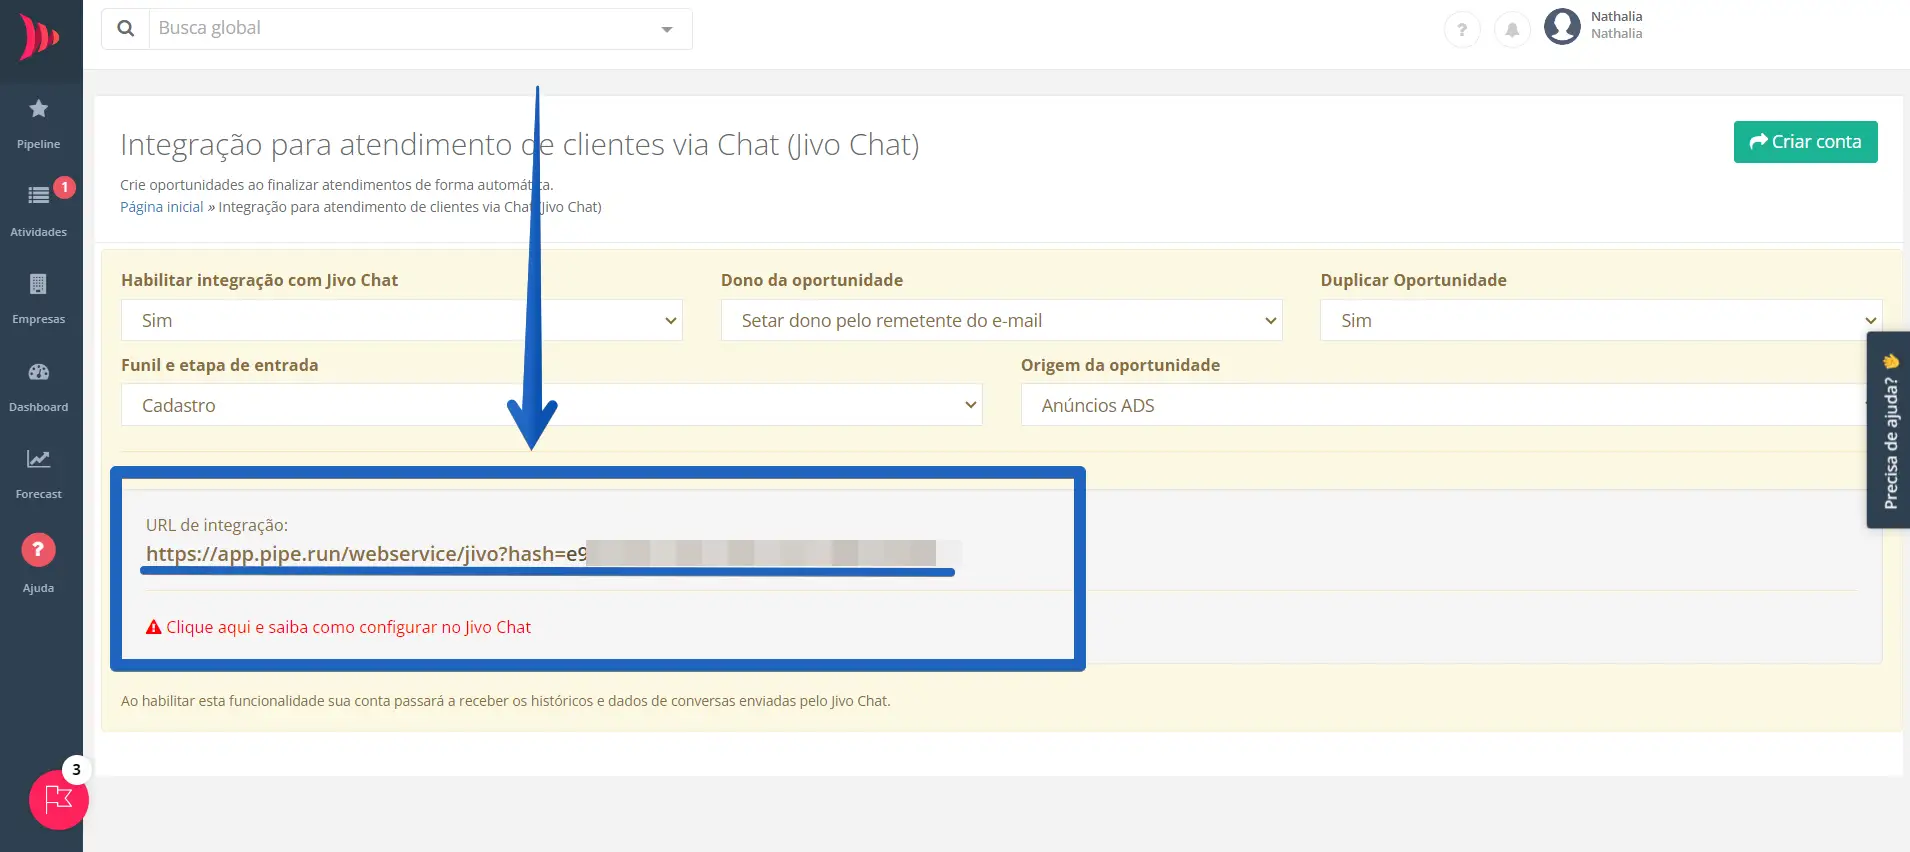Go to Empresas building icon

(x=38, y=285)
